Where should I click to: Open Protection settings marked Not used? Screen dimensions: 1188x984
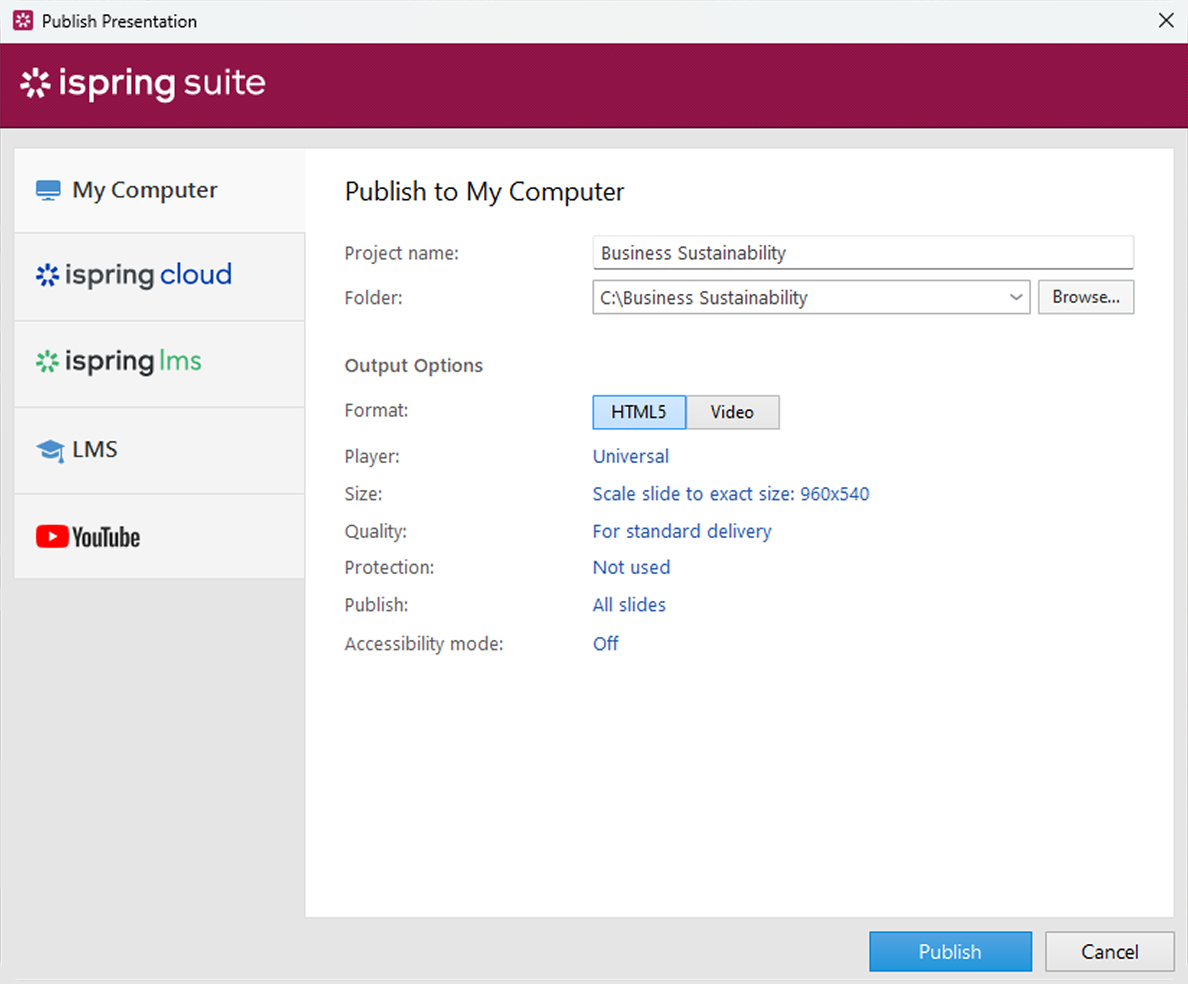(x=631, y=567)
